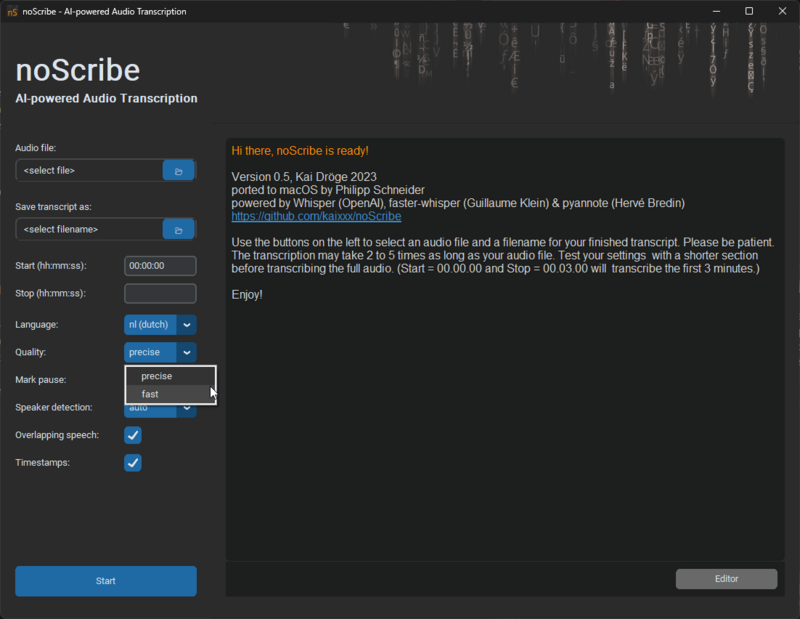This screenshot has height=619, width=800.
Task: Click the Quality dropdown arrow
Action: click(186, 352)
